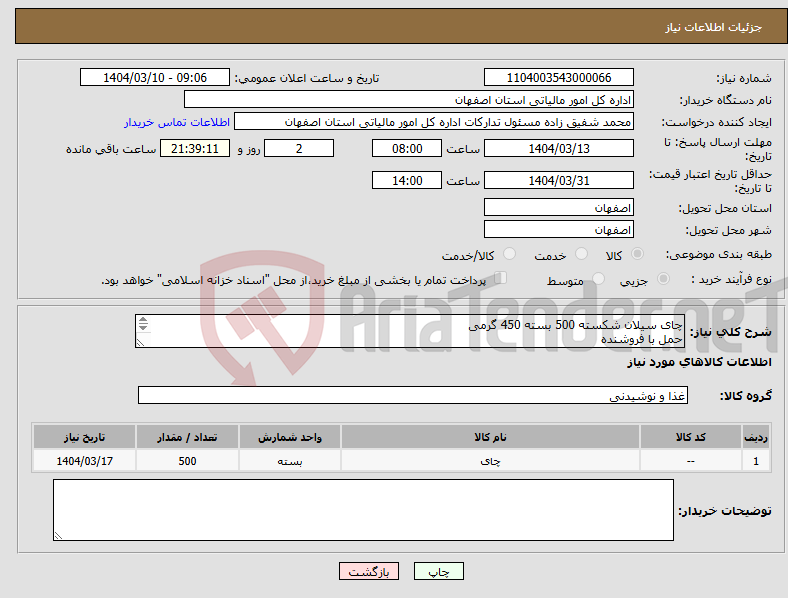Click the تاریخ نیاز column header
788x598 pixels.
(84, 437)
